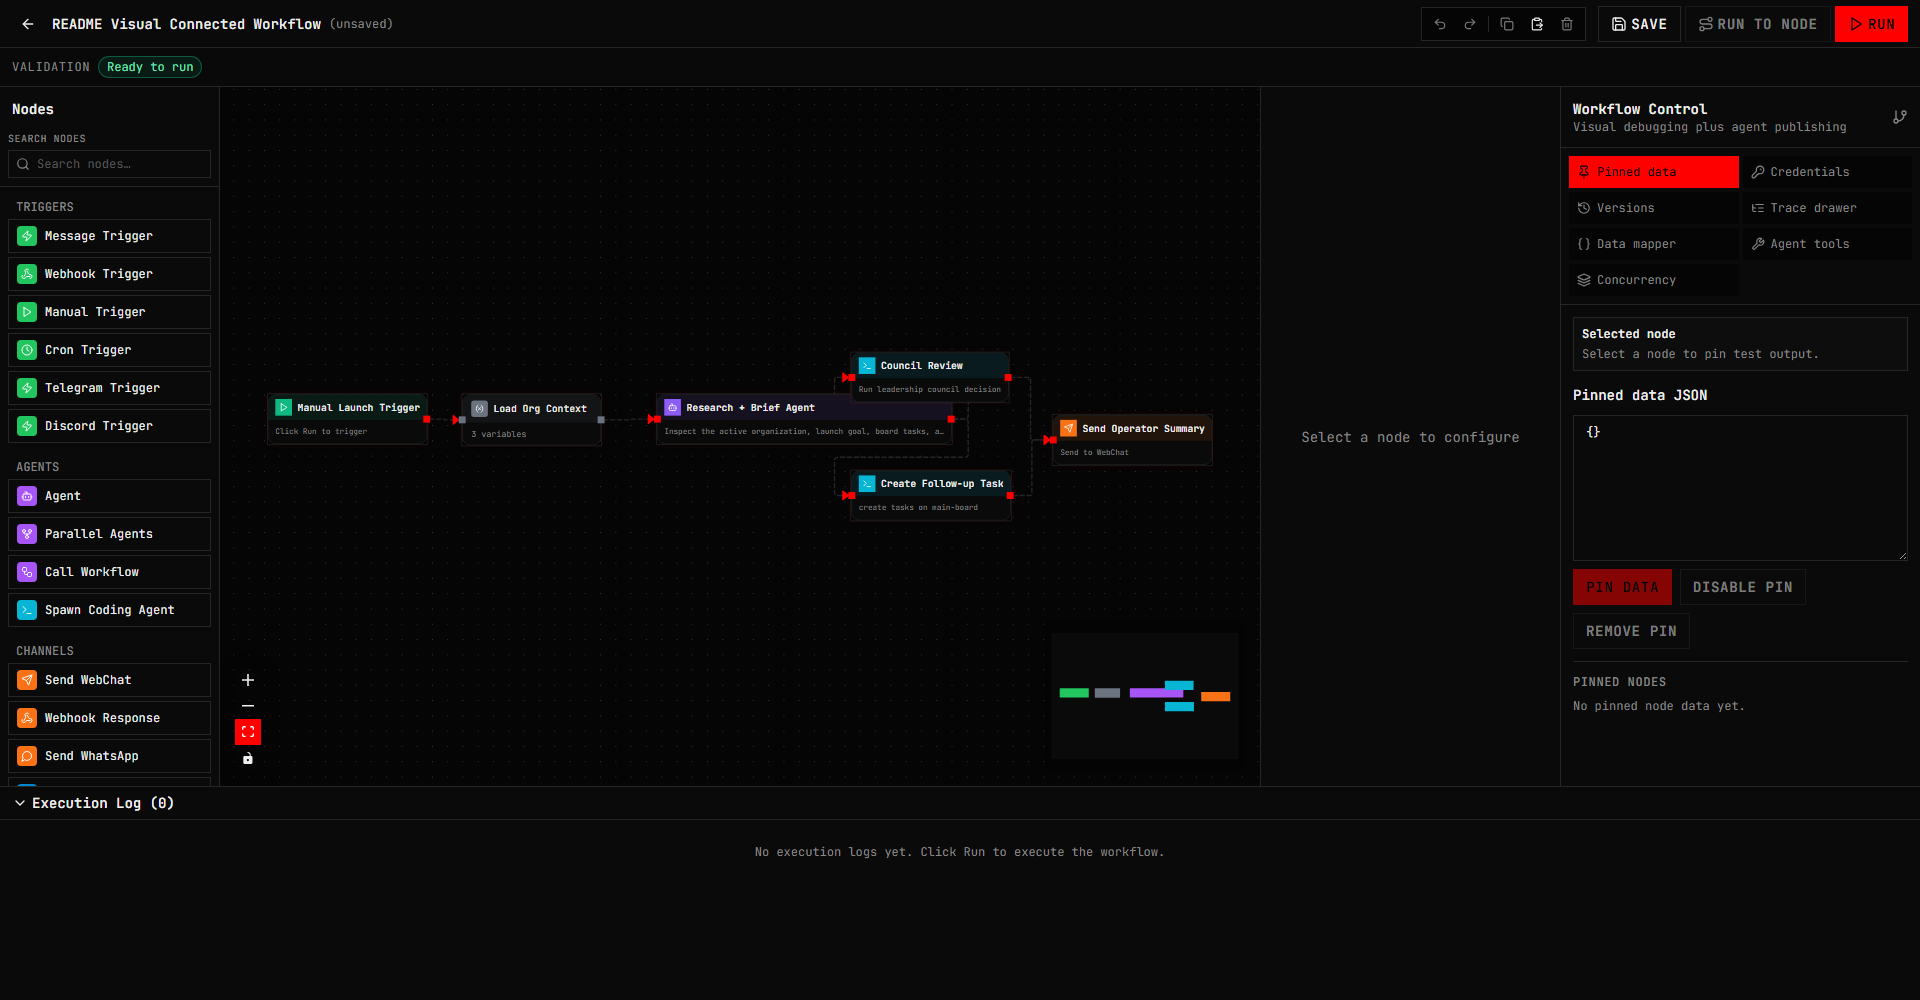Viewport: 1920px width, 1000px height.
Task: Switch to Data mapper tab
Action: tap(1654, 244)
